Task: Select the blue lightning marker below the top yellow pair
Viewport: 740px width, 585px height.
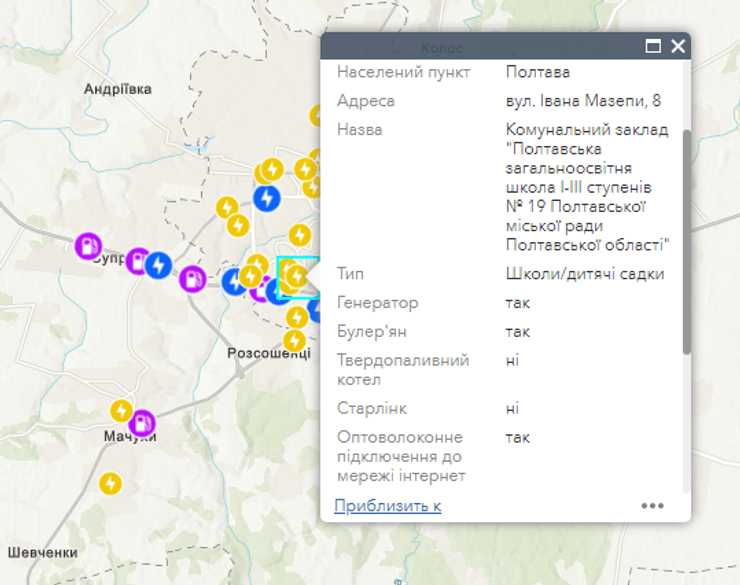Action: (267, 198)
